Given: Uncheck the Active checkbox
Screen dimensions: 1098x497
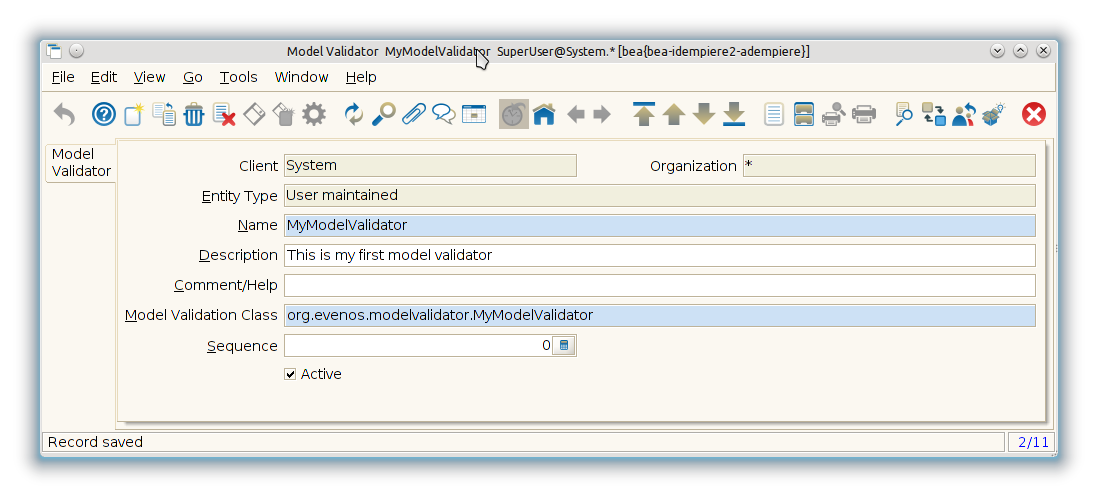Looking at the screenshot, I should 291,374.
